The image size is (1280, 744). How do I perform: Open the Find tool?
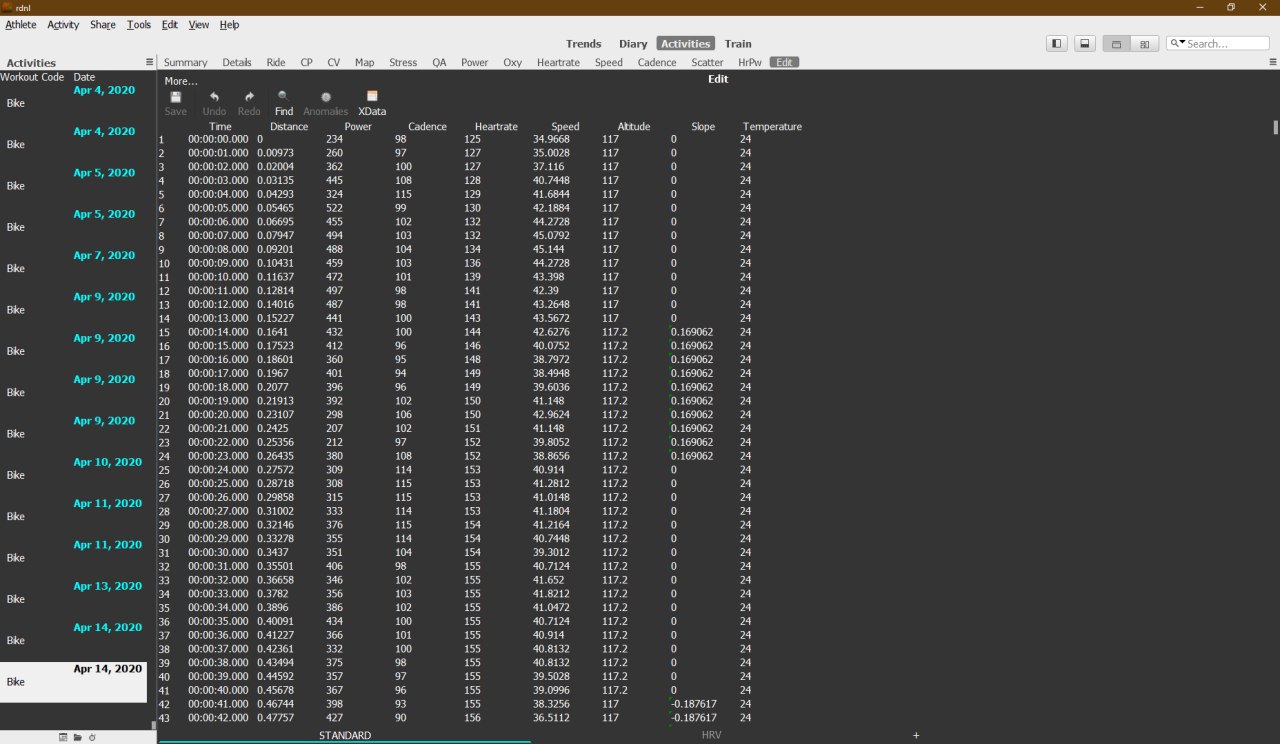pos(284,103)
